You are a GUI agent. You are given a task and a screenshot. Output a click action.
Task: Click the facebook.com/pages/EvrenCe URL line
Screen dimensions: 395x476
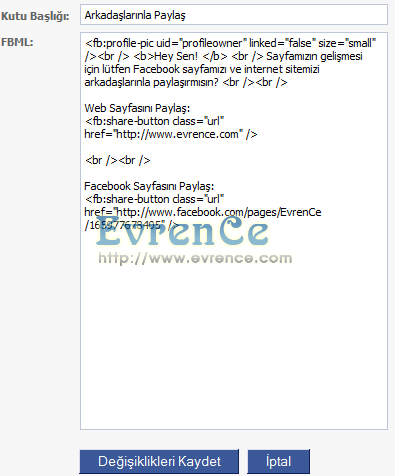click(x=203, y=212)
